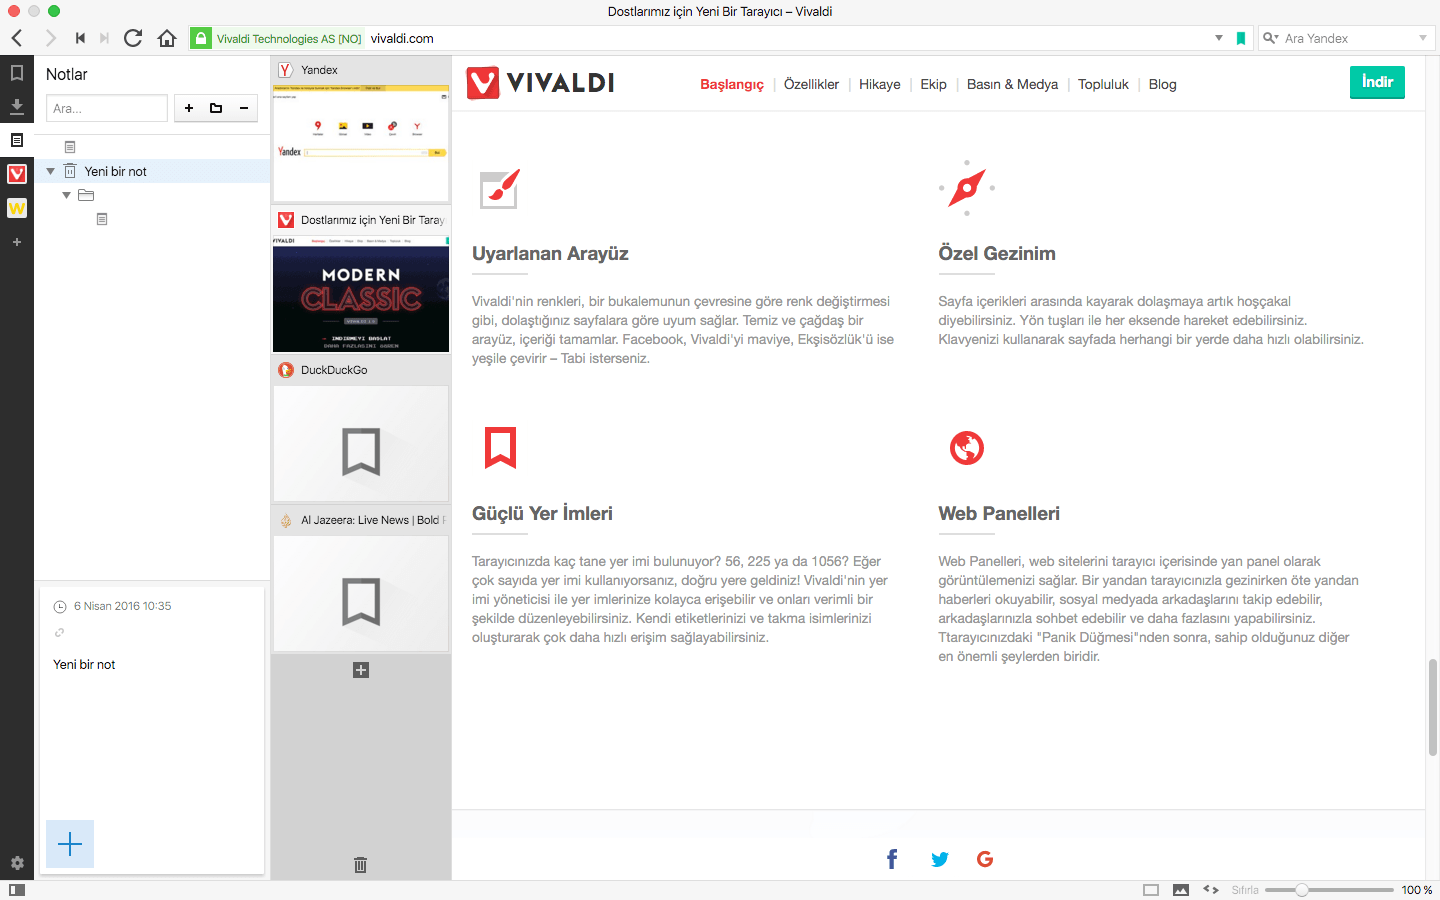1440x900 pixels.
Task: Open settings gear icon in sidebar
Action: point(17,863)
